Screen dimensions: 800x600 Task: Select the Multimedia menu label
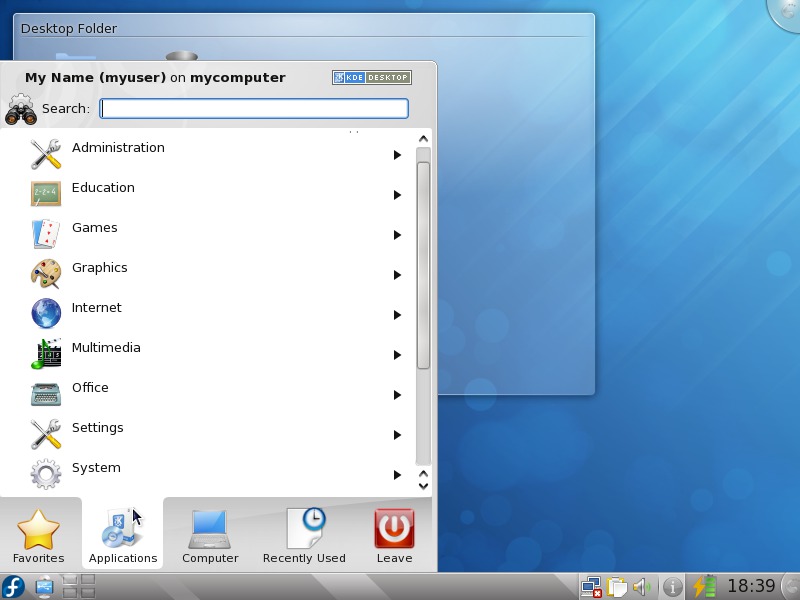pyautogui.click(x=106, y=347)
